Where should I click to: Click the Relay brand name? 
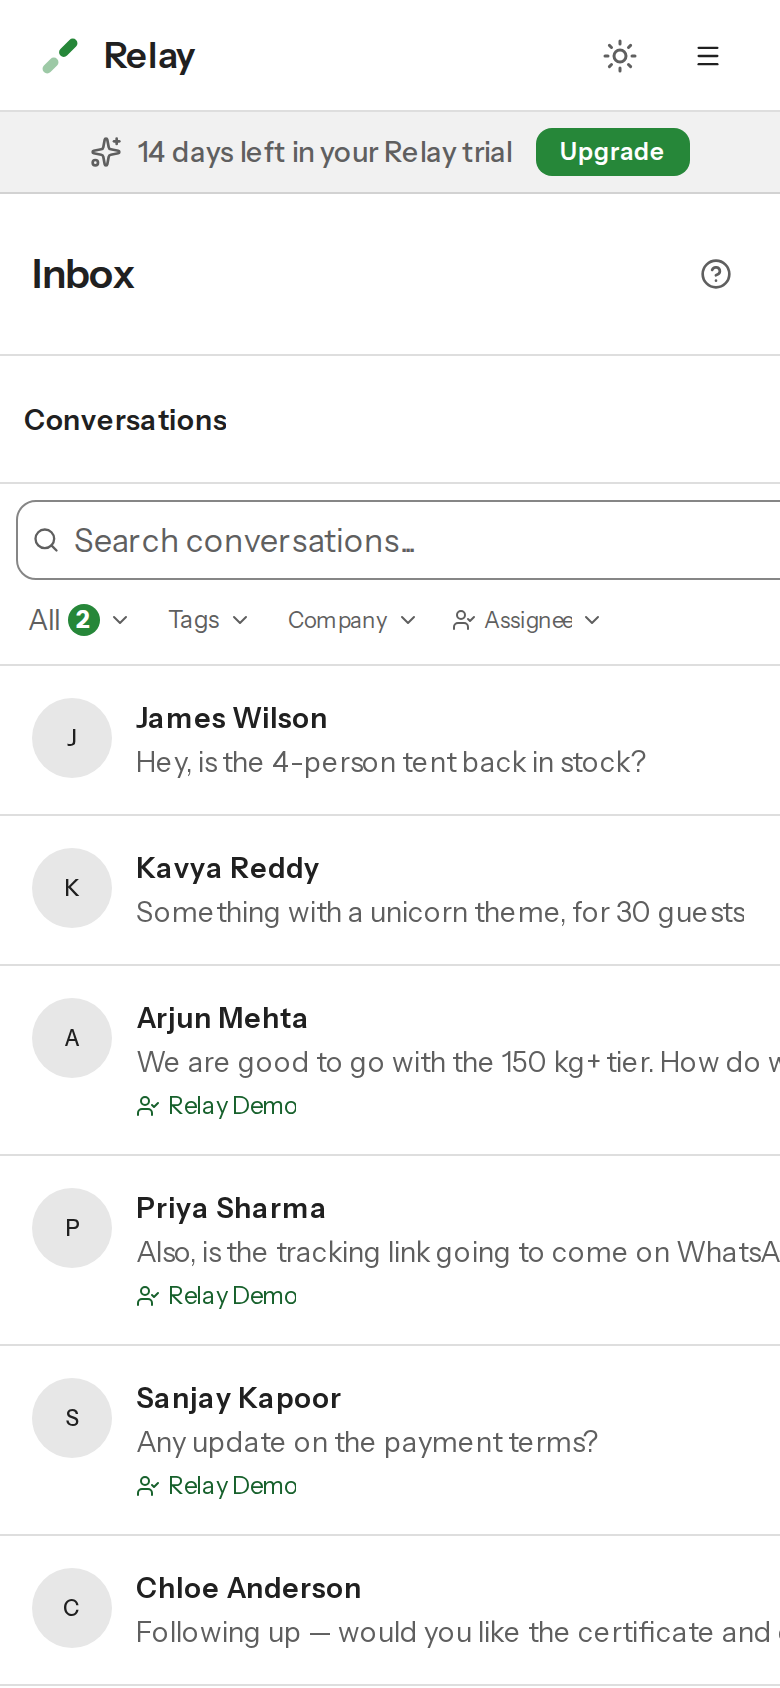(149, 56)
